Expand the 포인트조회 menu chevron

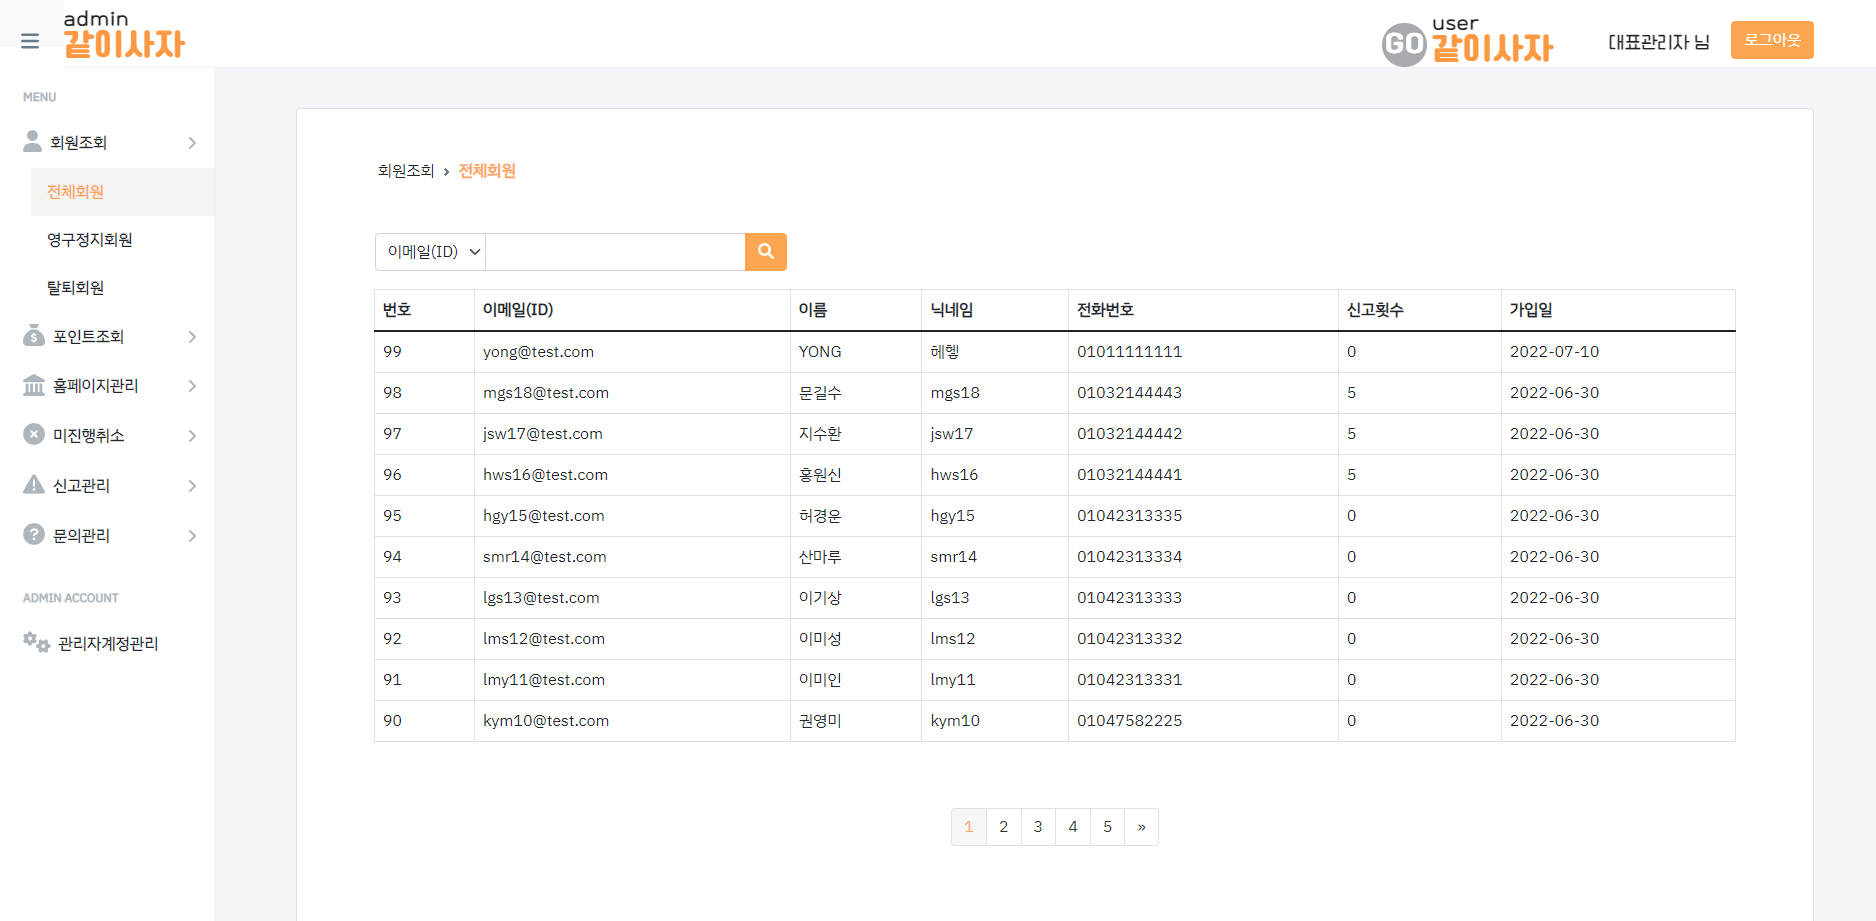click(192, 337)
